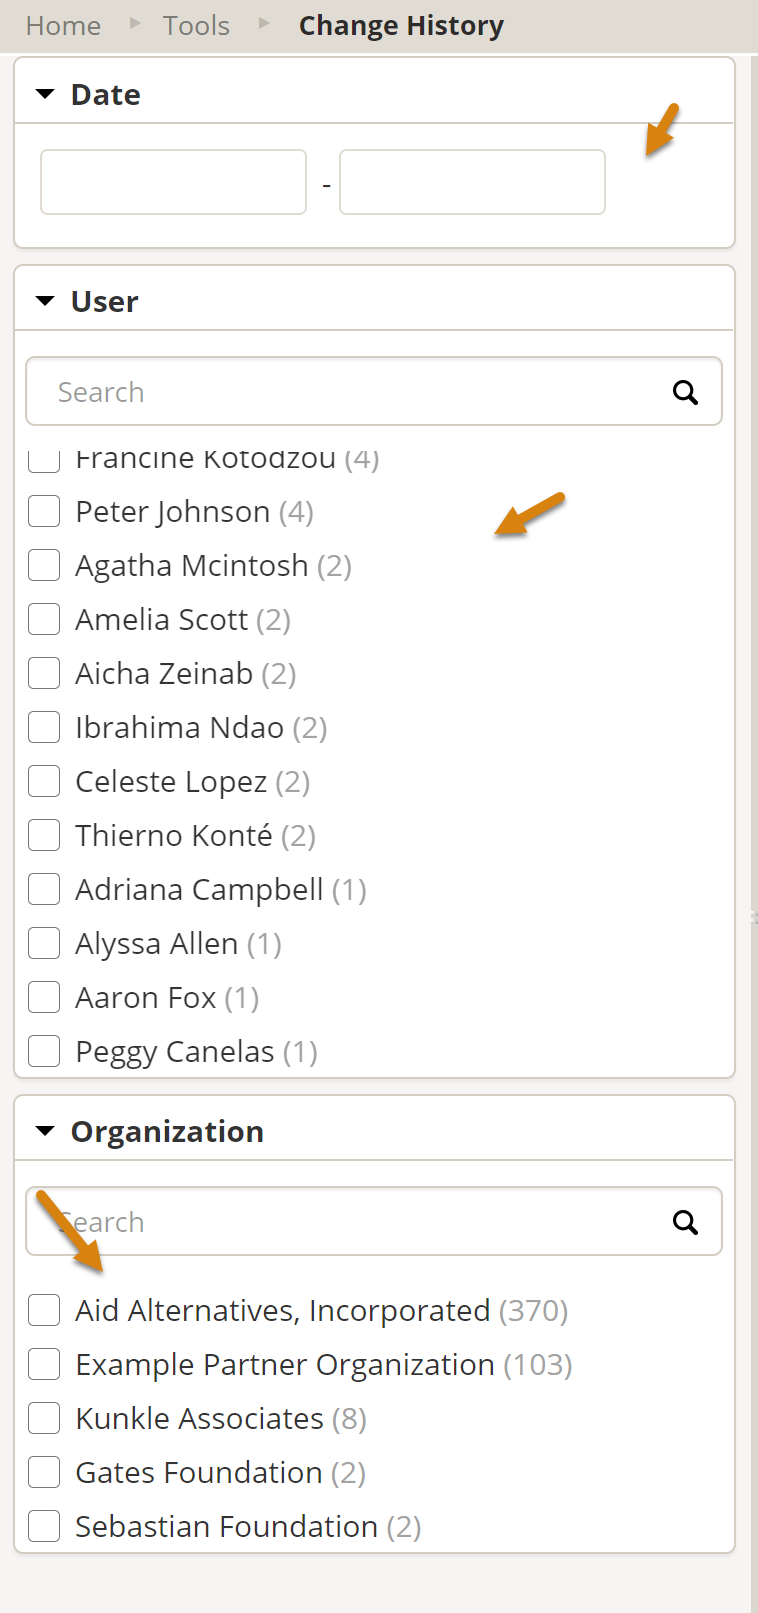Open the Tools breadcrumb link
The width and height of the screenshot is (758, 1613).
click(196, 26)
